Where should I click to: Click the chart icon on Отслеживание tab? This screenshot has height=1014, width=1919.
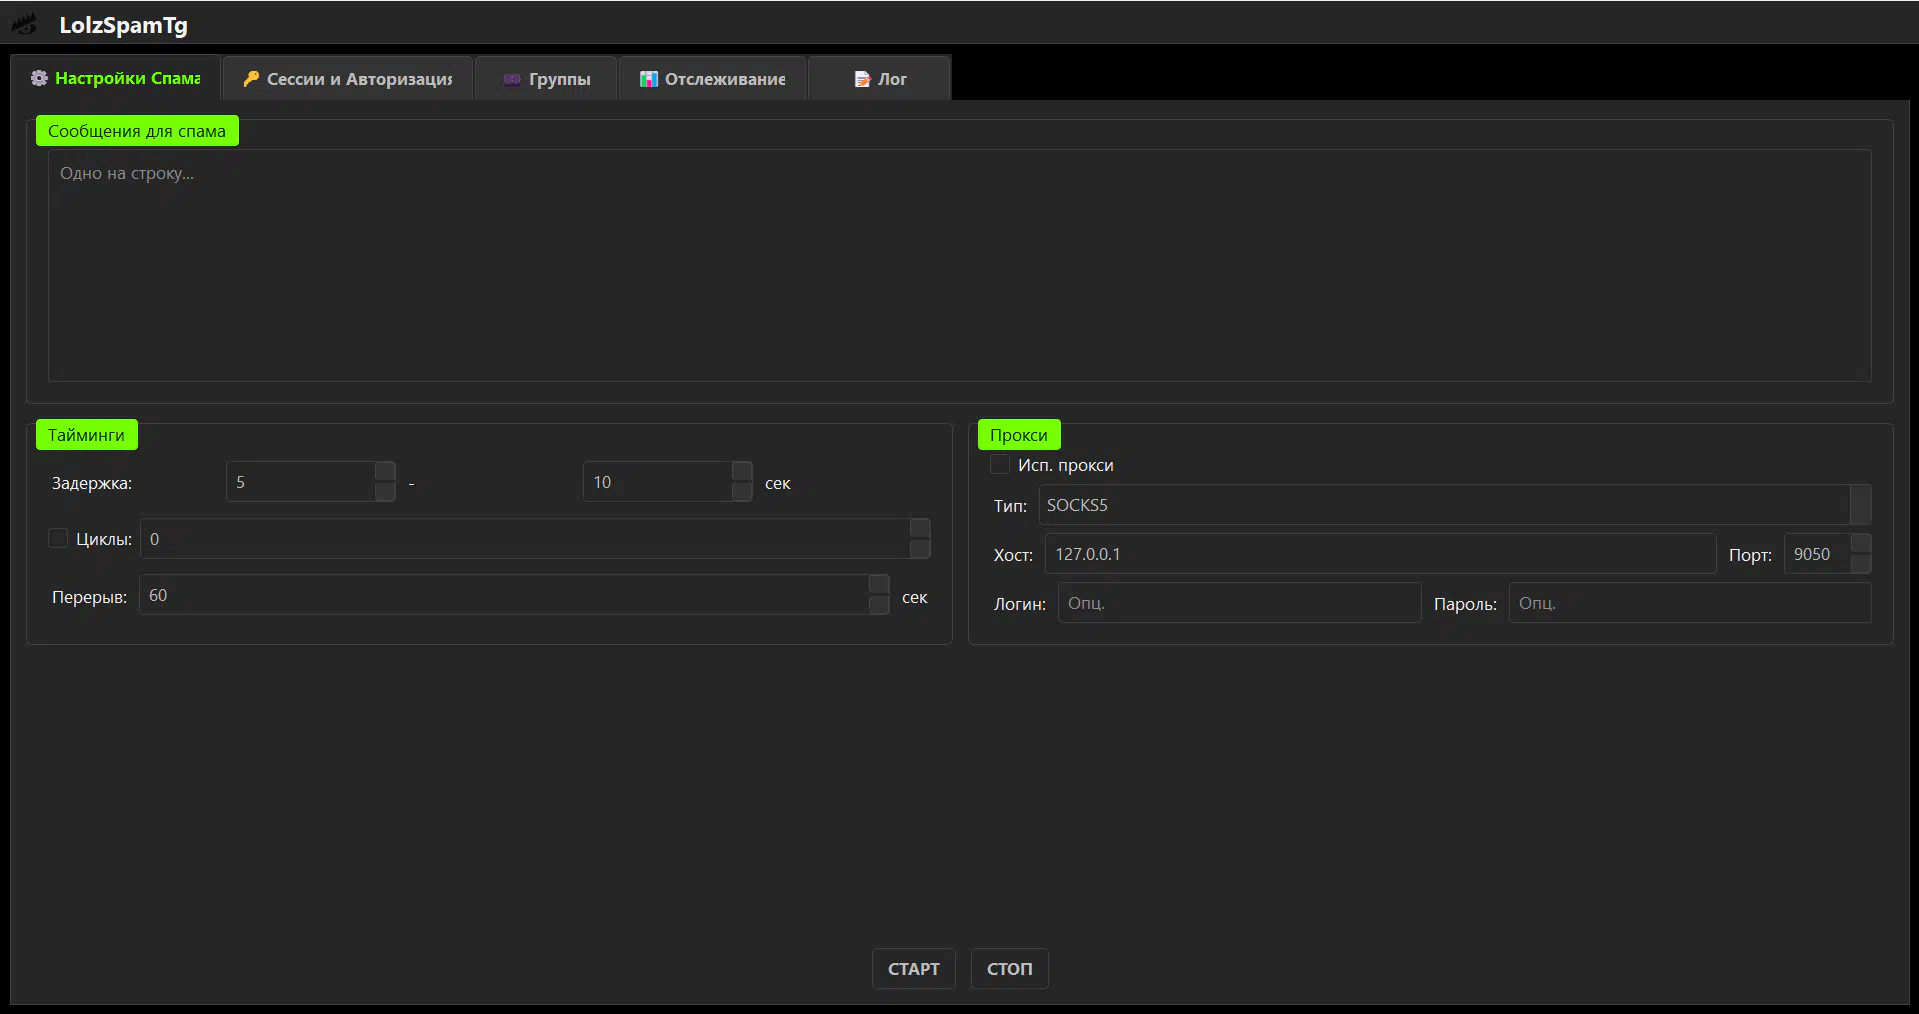(649, 79)
